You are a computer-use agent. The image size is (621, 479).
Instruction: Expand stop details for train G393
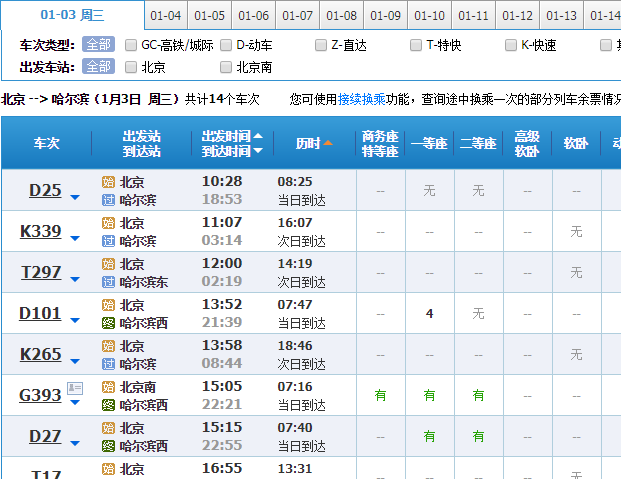point(75,403)
